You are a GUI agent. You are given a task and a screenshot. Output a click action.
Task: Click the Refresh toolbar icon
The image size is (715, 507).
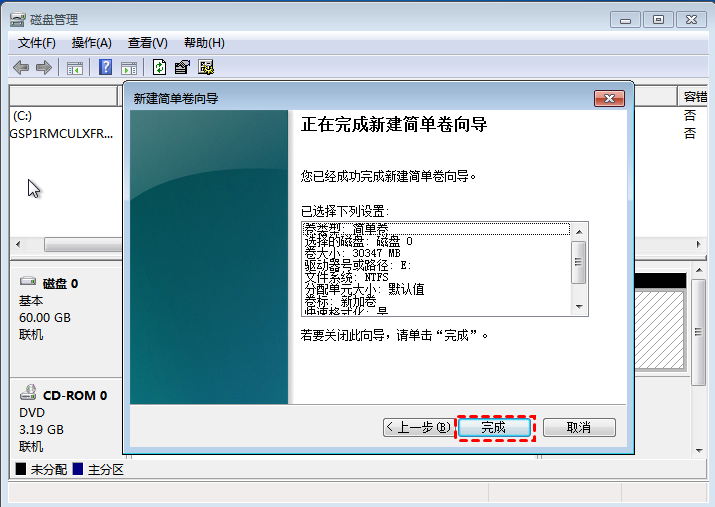click(x=159, y=67)
